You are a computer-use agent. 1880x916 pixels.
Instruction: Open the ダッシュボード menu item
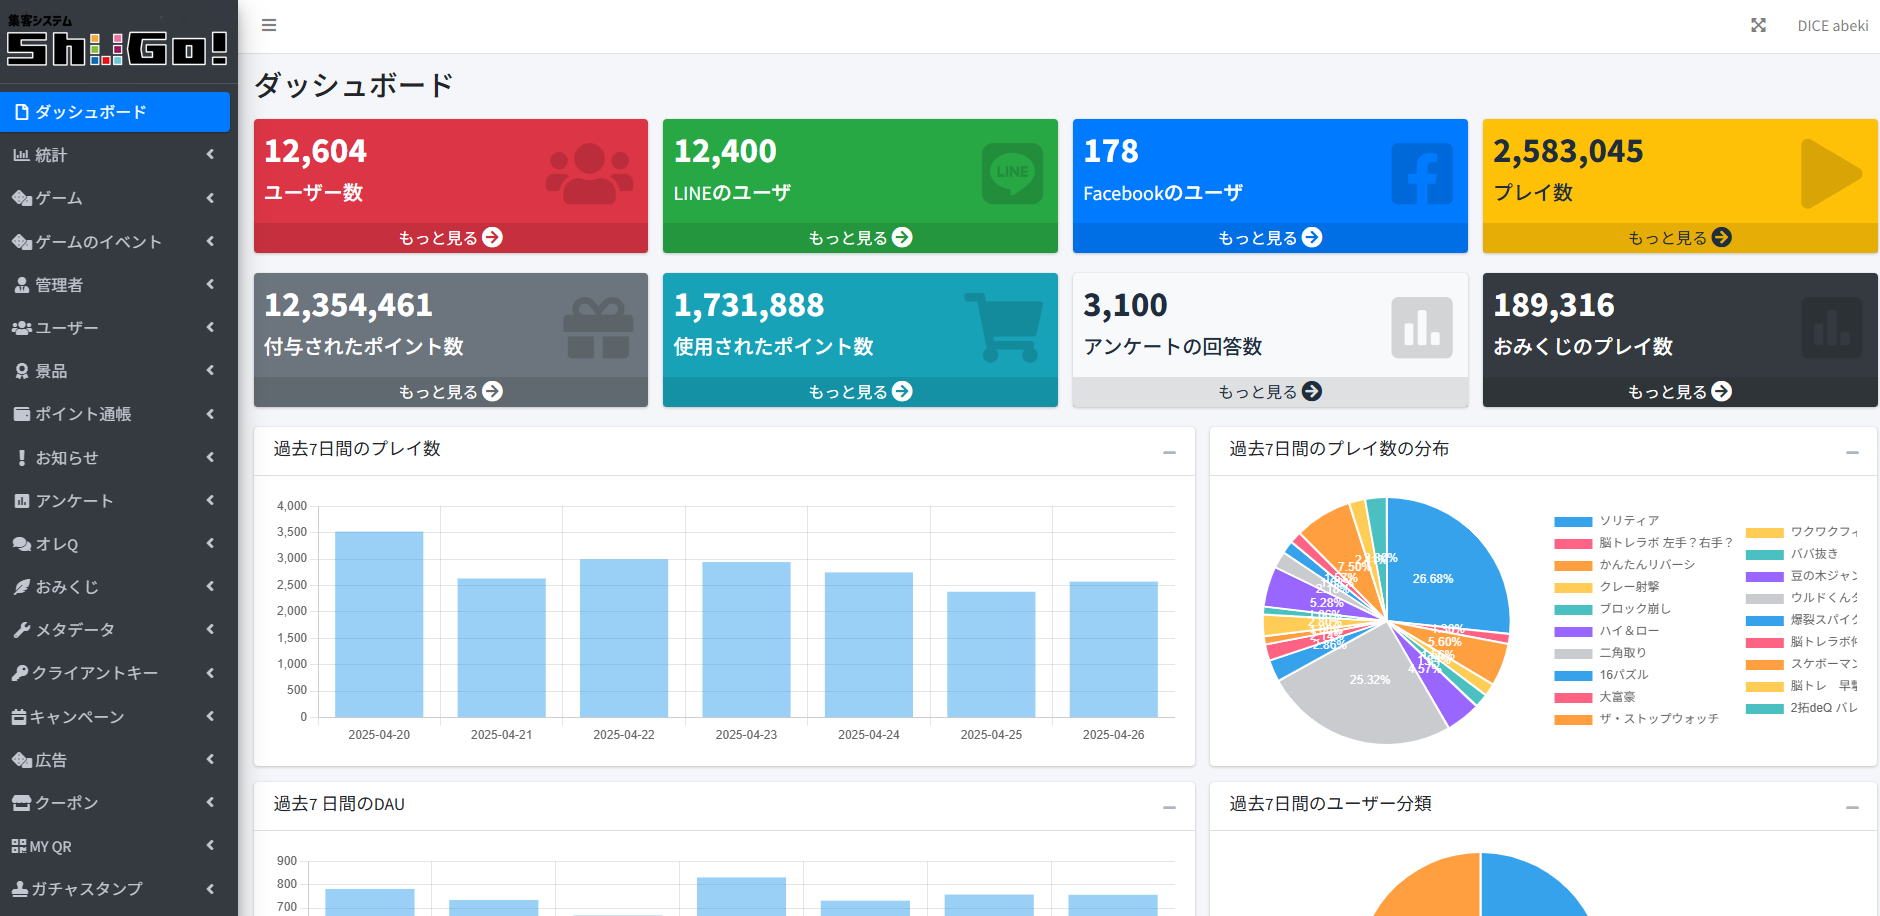click(115, 112)
